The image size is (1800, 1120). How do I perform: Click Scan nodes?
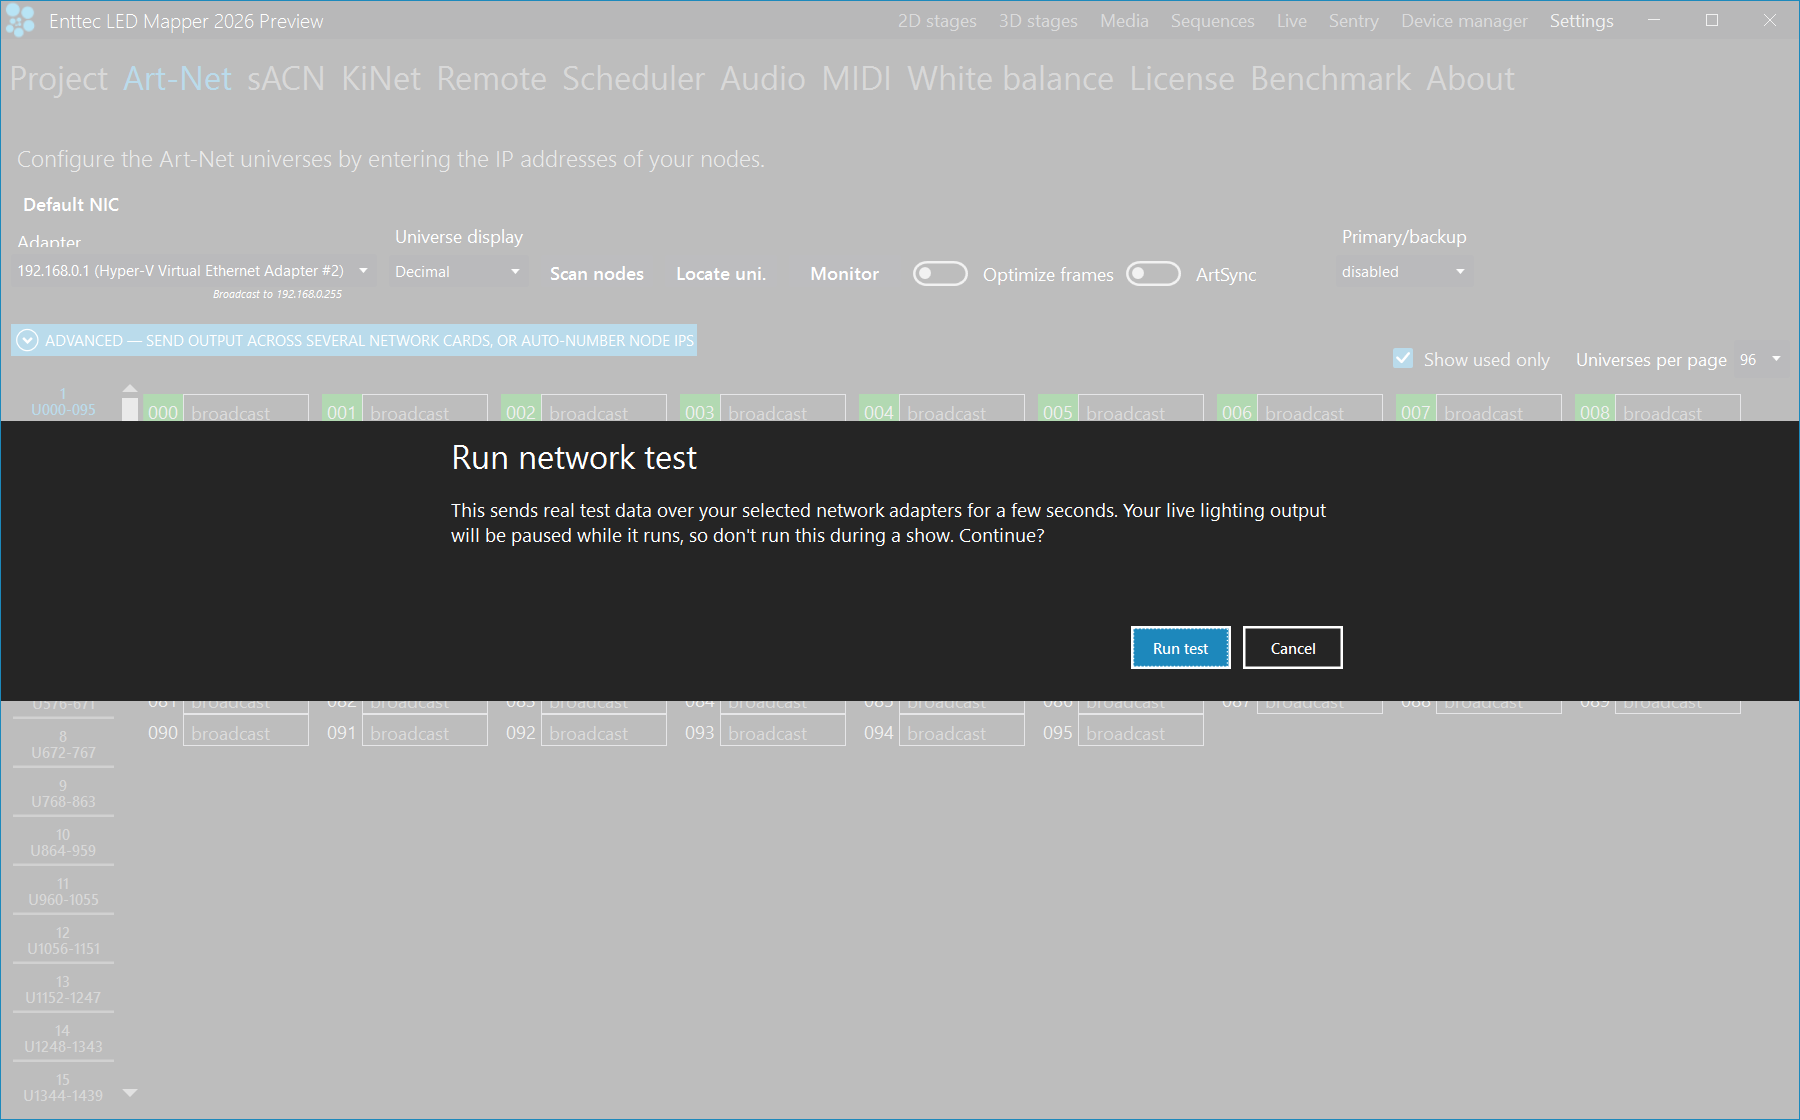(597, 274)
